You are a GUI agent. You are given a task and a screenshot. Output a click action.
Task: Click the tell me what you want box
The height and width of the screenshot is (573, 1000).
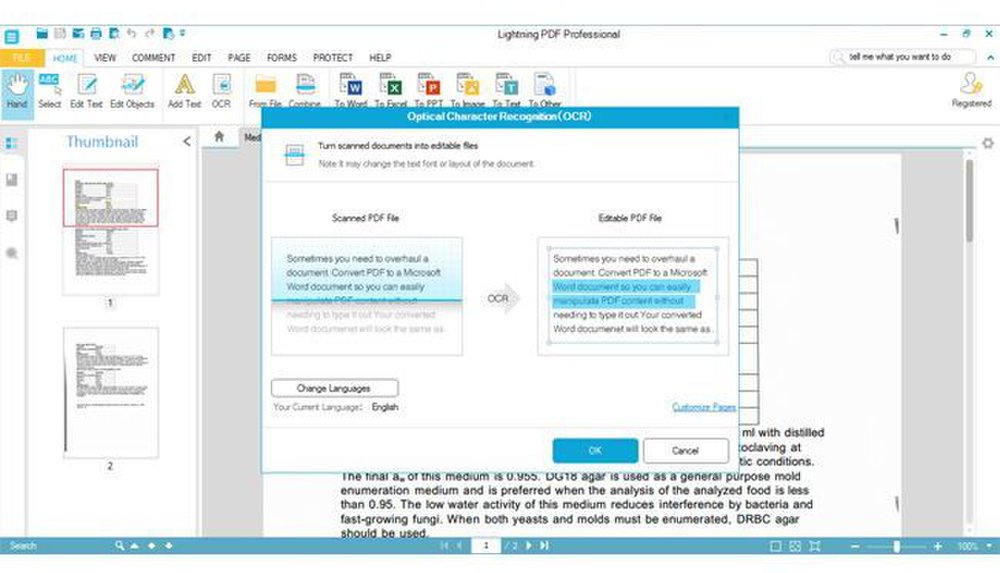pyautogui.click(x=903, y=57)
